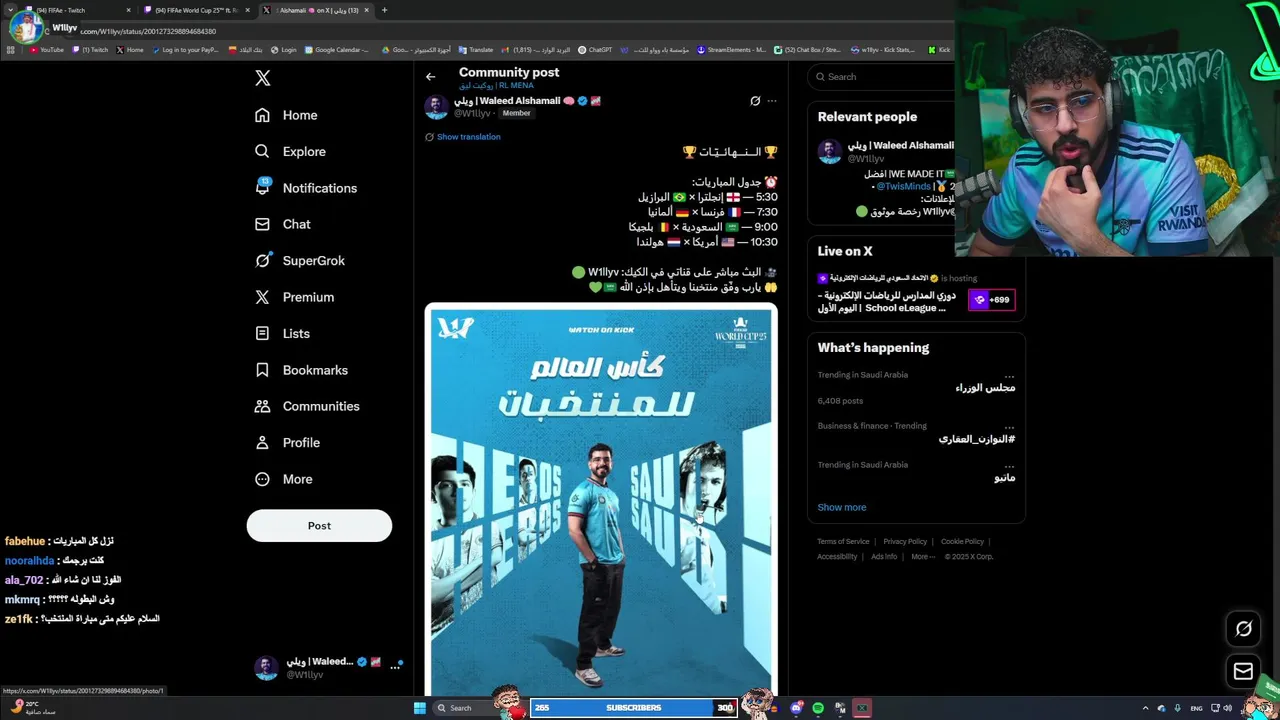
Task: Click the Grok icon on the post
Action: (755, 101)
